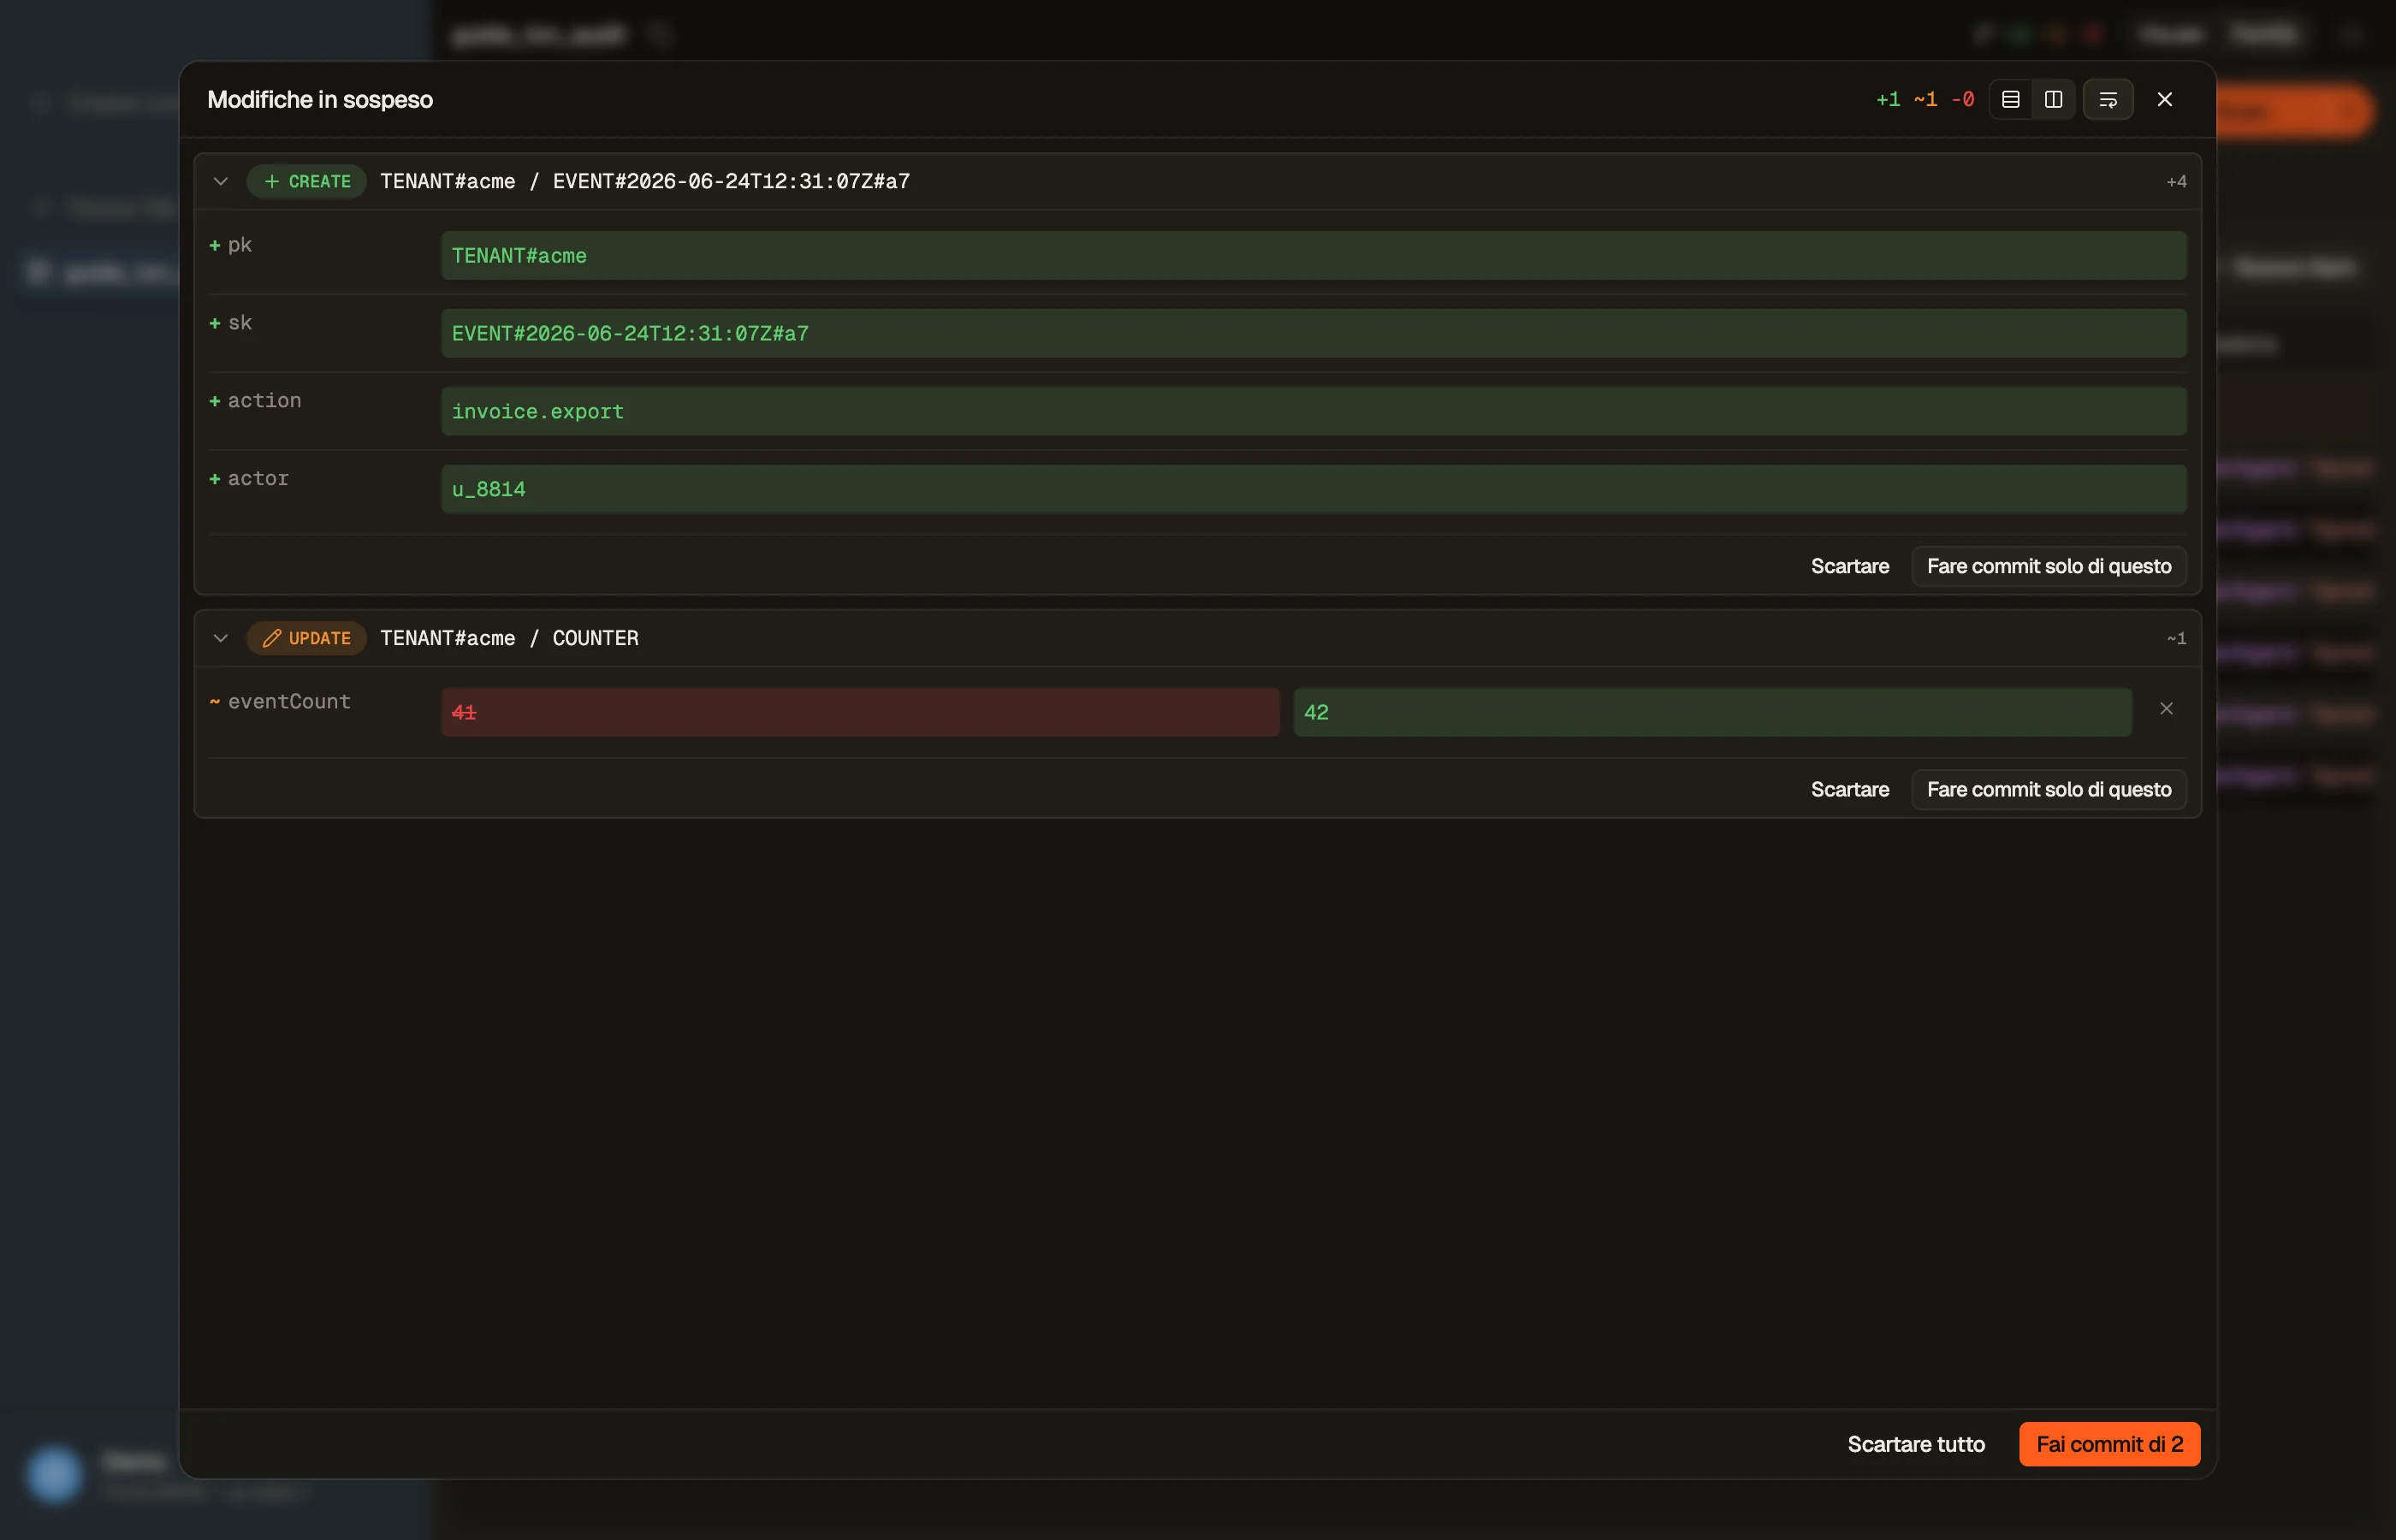This screenshot has height=1540, width=2396.
Task: Click the old eventCount value 41
Action: pyautogui.click(x=860, y=712)
